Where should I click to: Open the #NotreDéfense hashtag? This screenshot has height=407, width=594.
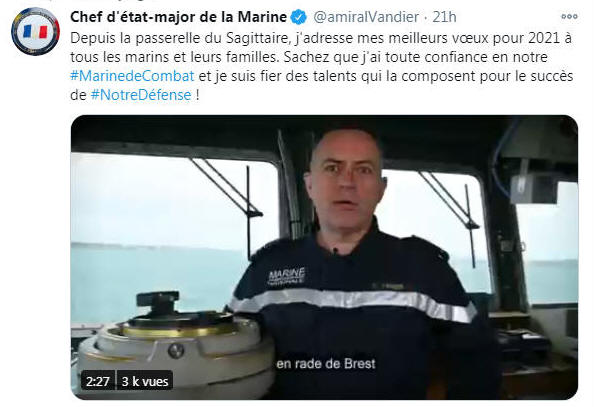tap(141, 95)
